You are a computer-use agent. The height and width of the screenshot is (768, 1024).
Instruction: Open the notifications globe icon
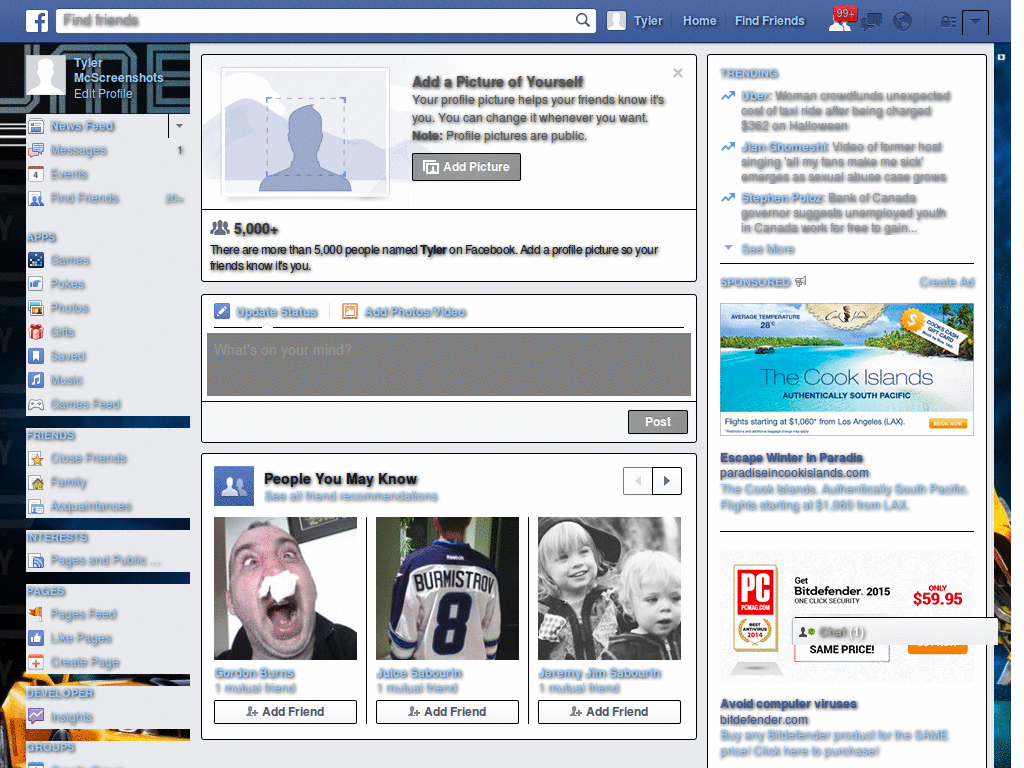pos(903,22)
